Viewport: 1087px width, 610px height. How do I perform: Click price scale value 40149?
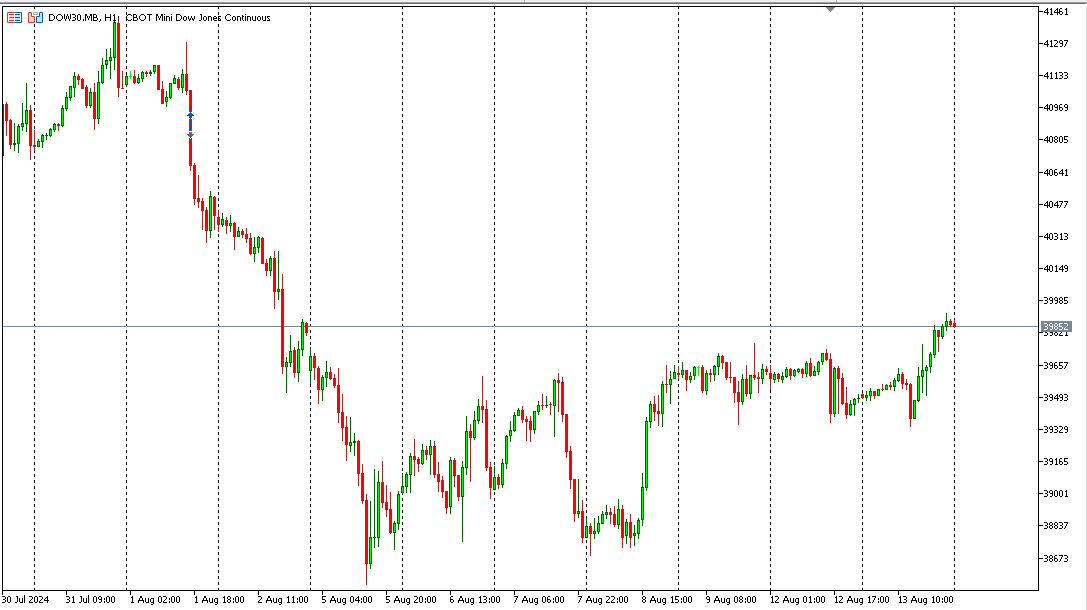click(1056, 268)
